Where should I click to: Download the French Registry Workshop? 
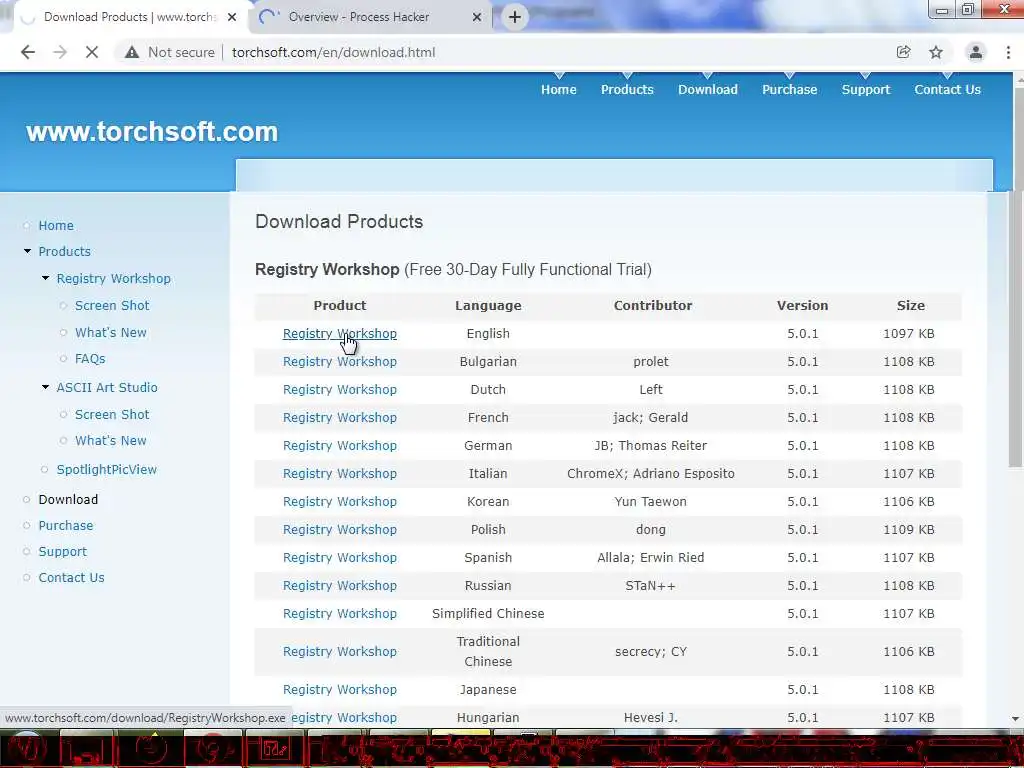340,418
